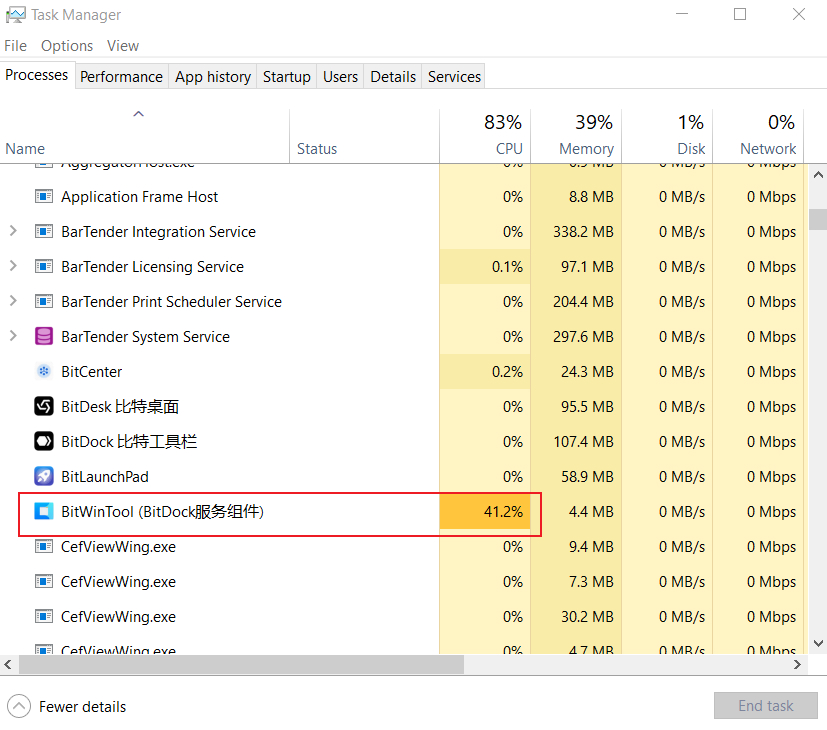Viewport: 827px width, 730px height.
Task: Expand BarTender System Service group
Action: [x=13, y=335]
